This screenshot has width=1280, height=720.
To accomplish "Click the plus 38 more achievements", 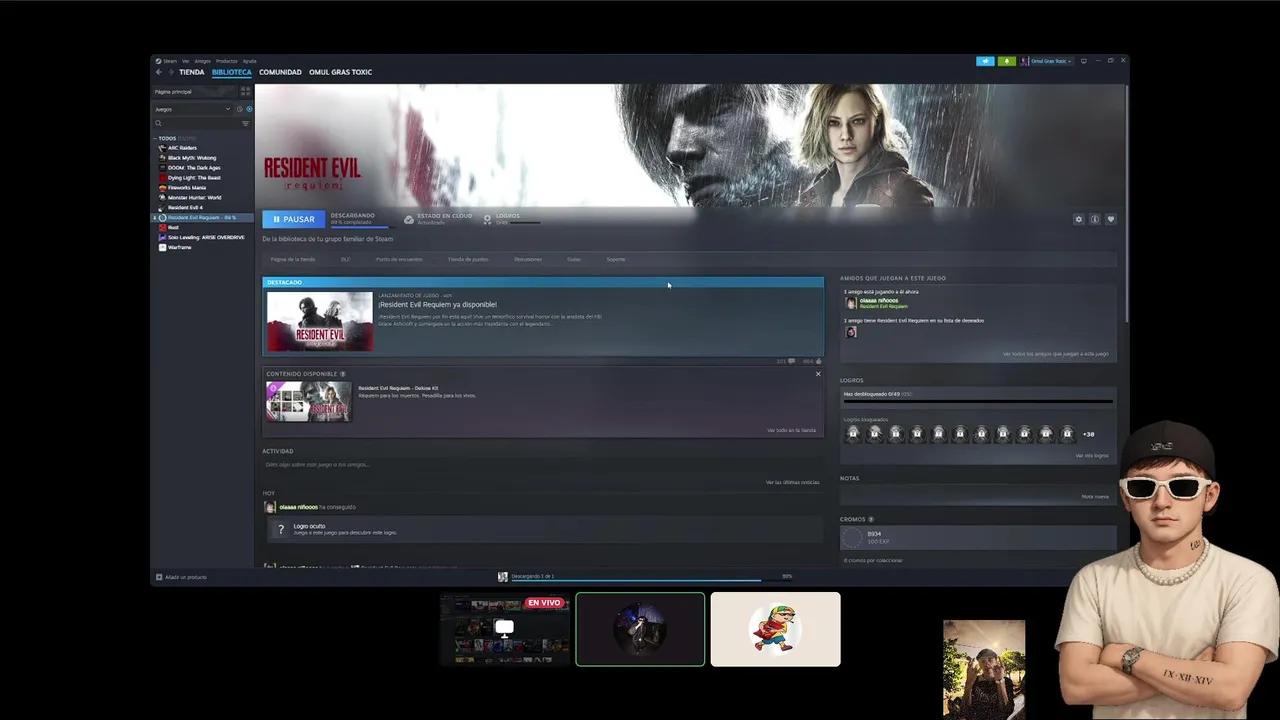I will point(1088,434).
